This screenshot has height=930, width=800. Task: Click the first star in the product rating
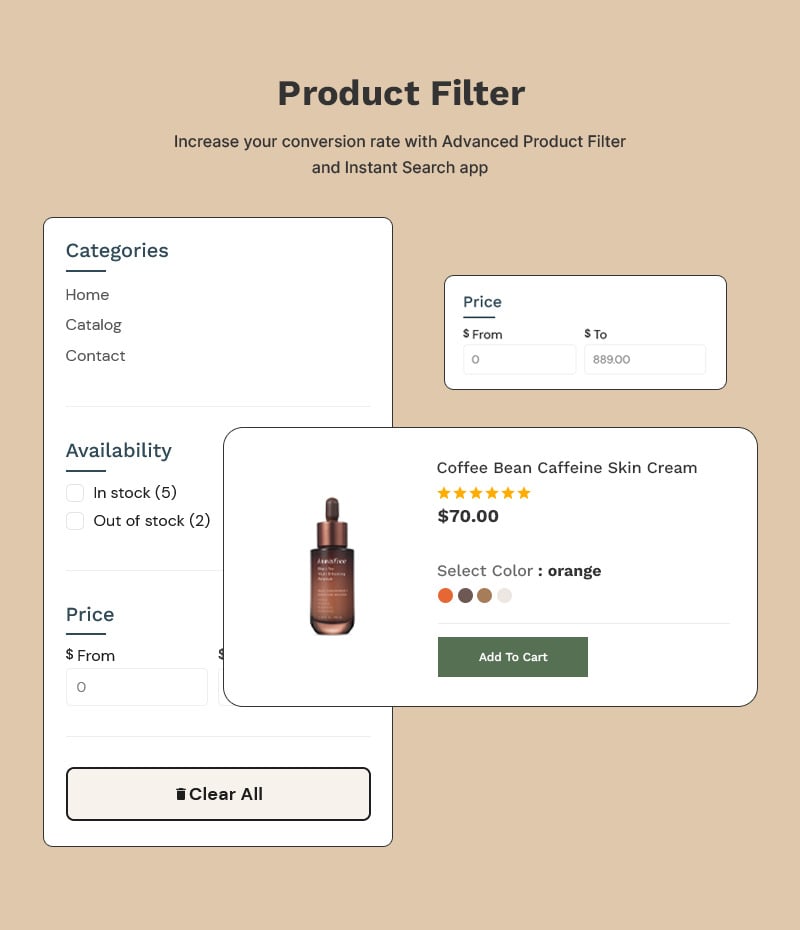443,493
